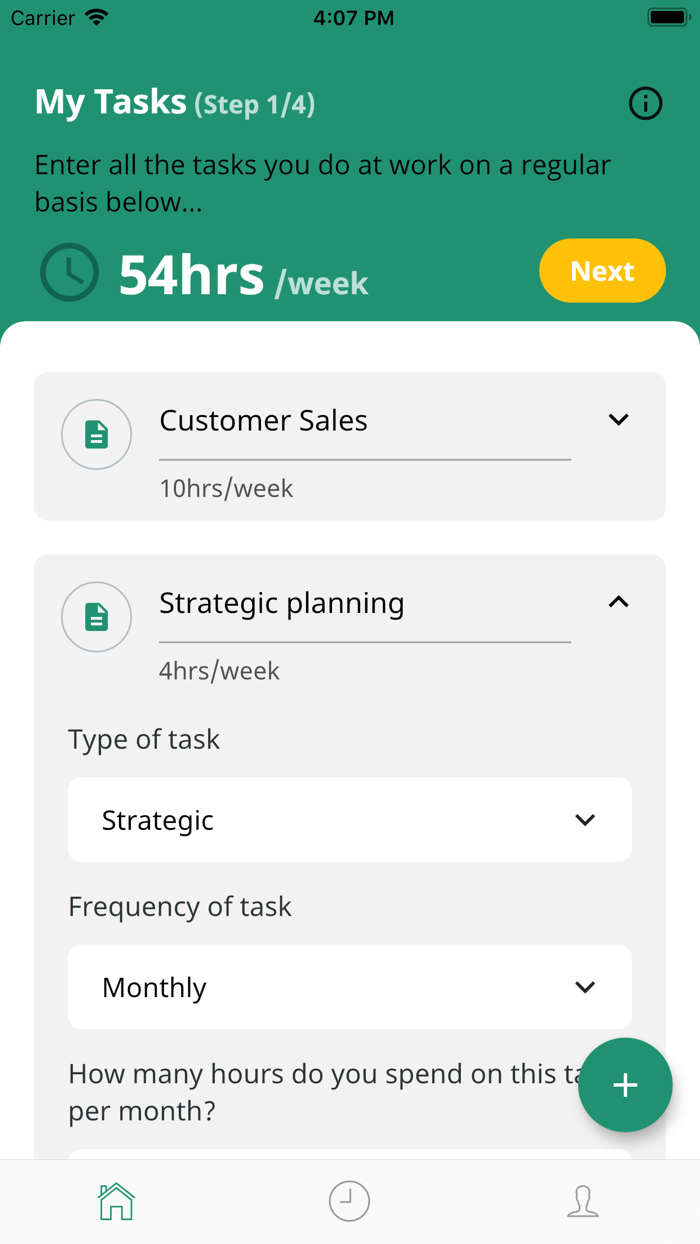
Task: Open the Type of task dropdown
Action: (x=349, y=820)
